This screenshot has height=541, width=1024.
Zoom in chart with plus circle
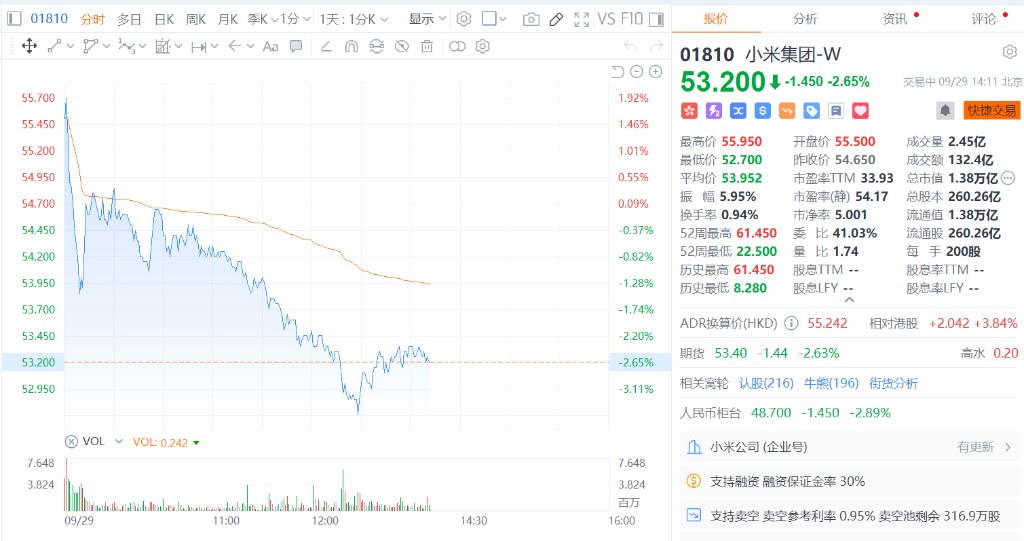click(x=656, y=72)
